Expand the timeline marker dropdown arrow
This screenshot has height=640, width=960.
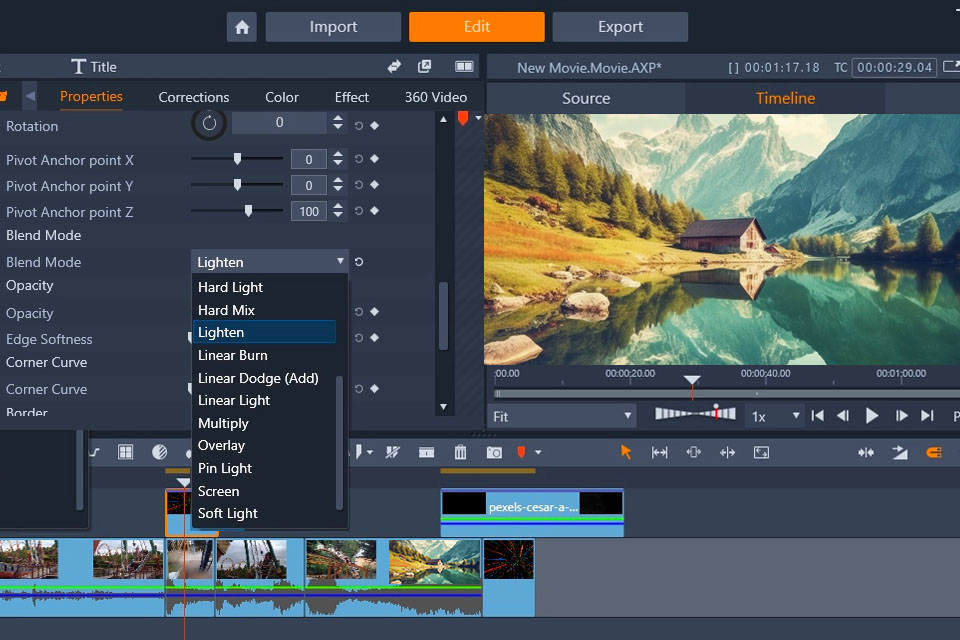(x=538, y=453)
